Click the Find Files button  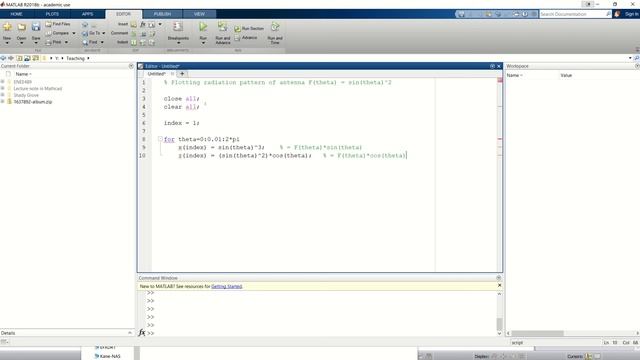pos(58,24)
